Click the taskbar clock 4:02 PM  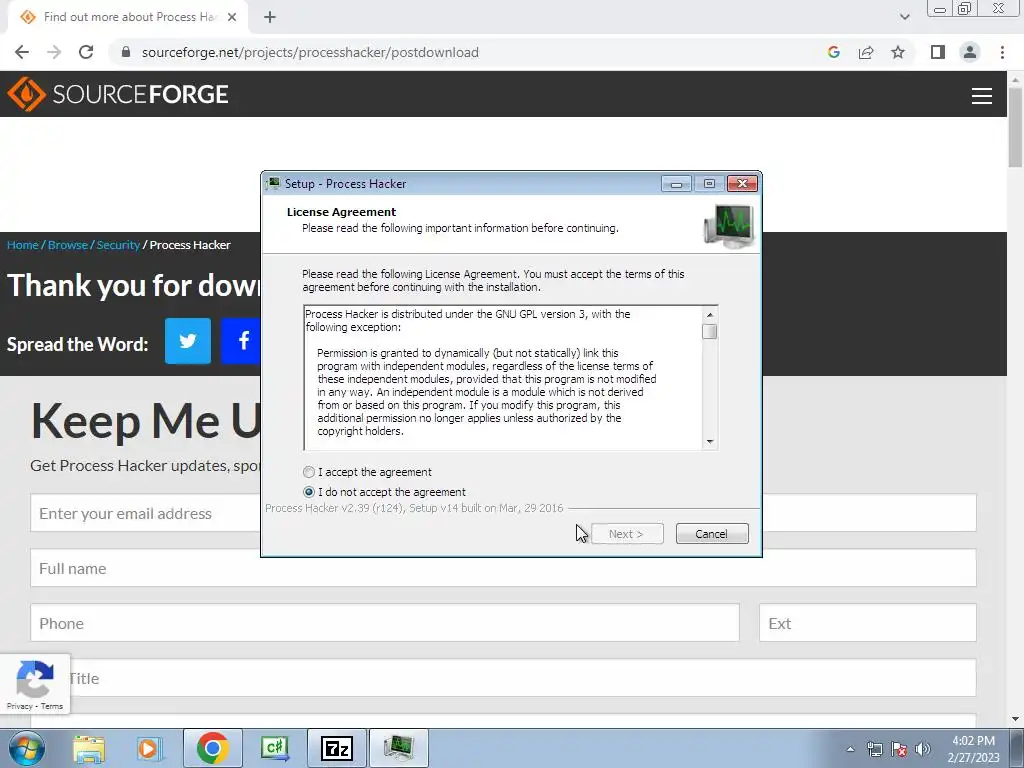974,741
